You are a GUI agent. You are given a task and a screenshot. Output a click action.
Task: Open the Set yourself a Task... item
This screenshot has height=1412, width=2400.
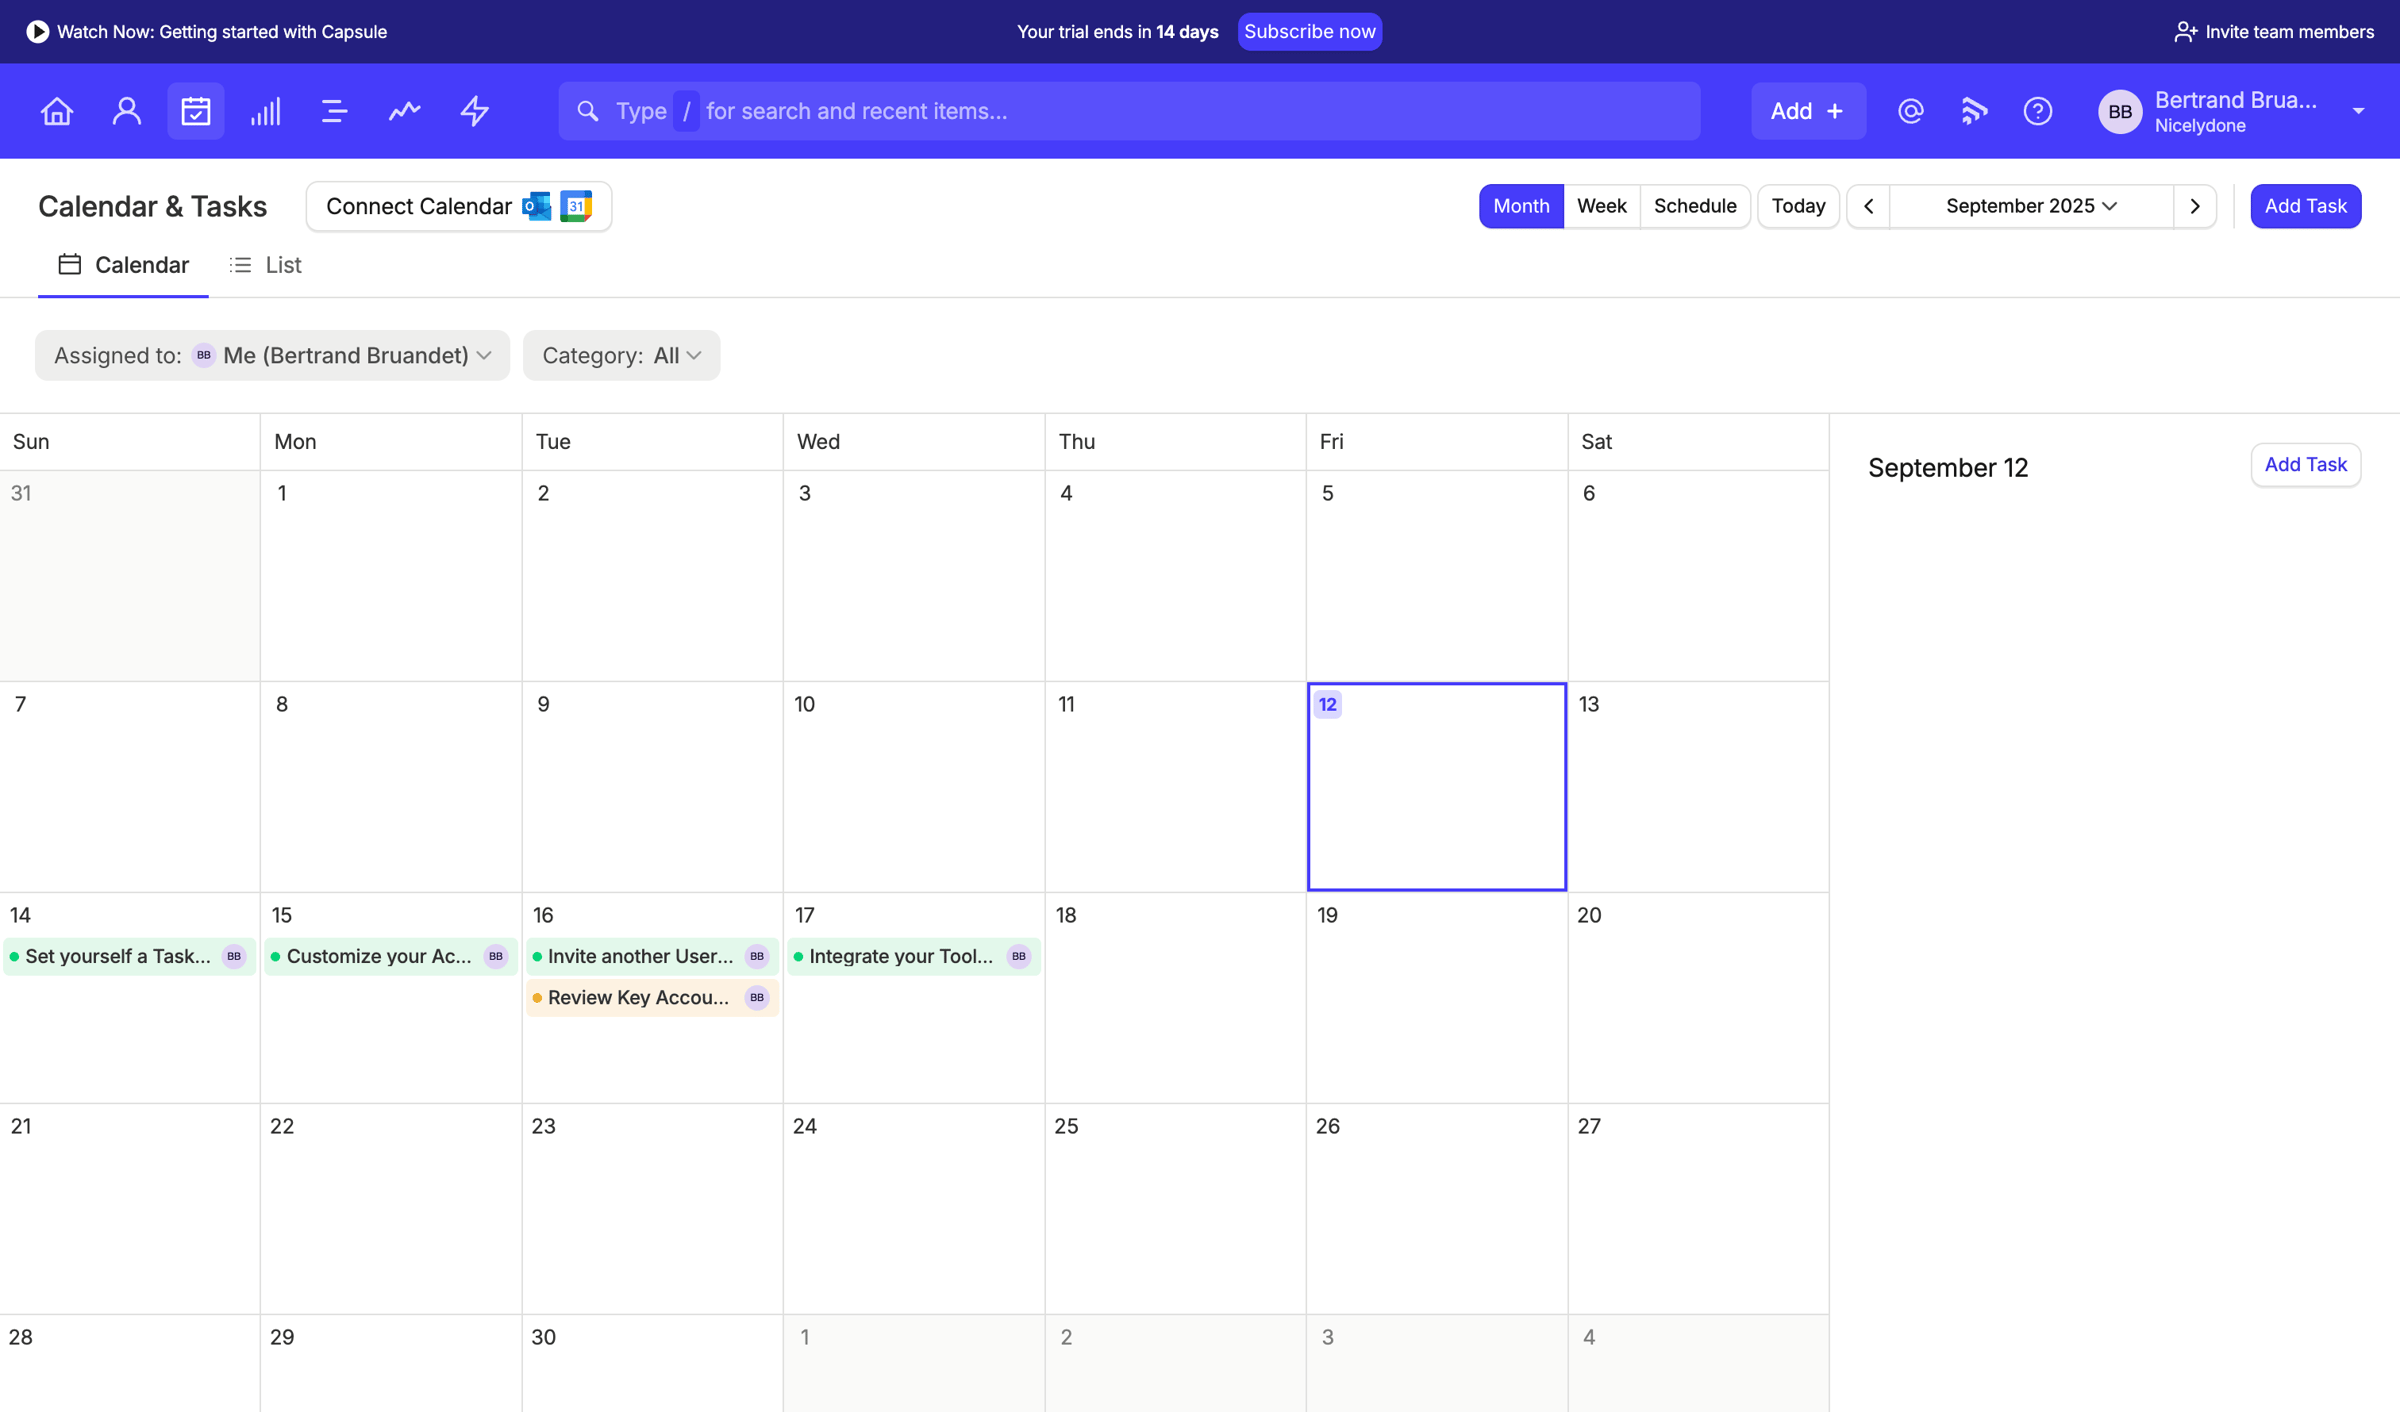point(129,956)
